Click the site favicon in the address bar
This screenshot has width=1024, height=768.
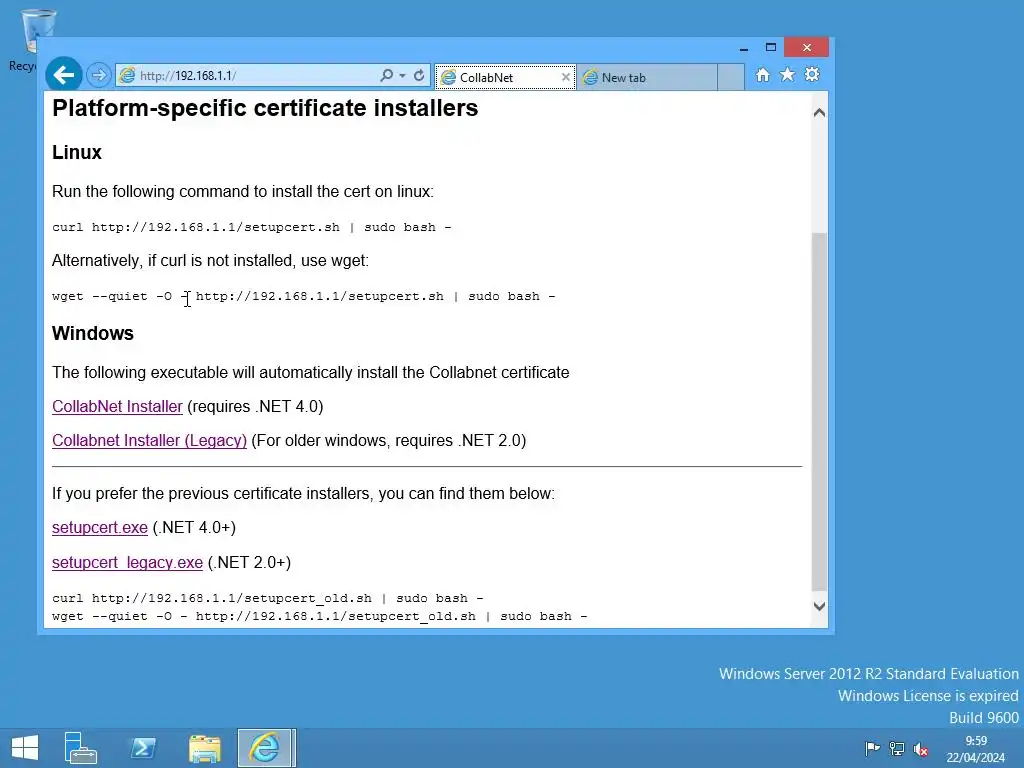tap(127, 76)
